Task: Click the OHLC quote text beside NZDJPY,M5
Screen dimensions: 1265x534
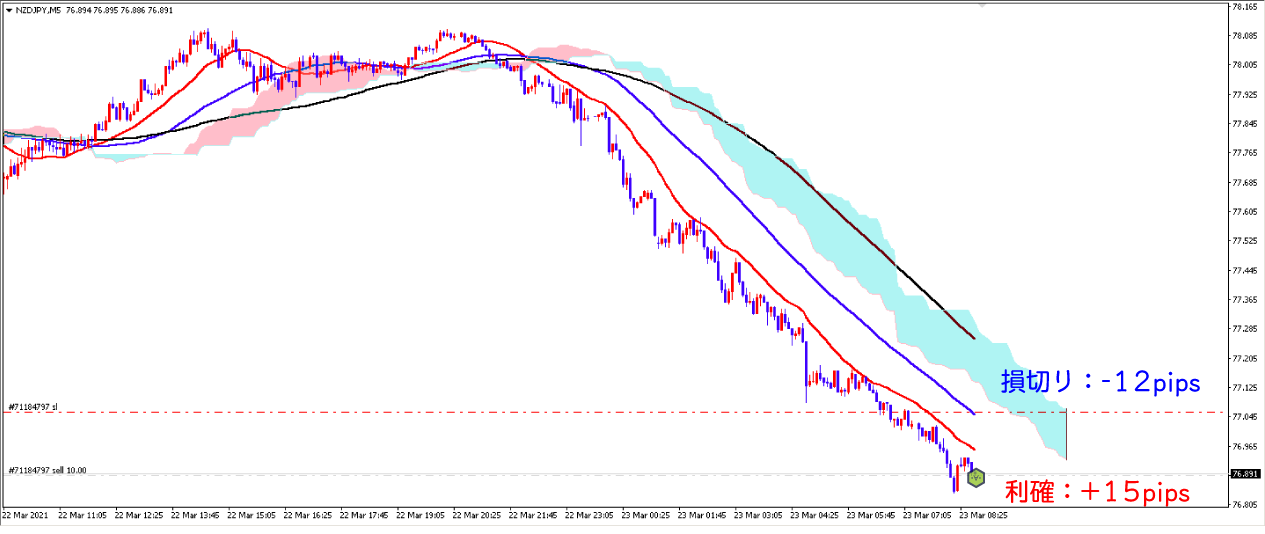Action: pos(121,9)
